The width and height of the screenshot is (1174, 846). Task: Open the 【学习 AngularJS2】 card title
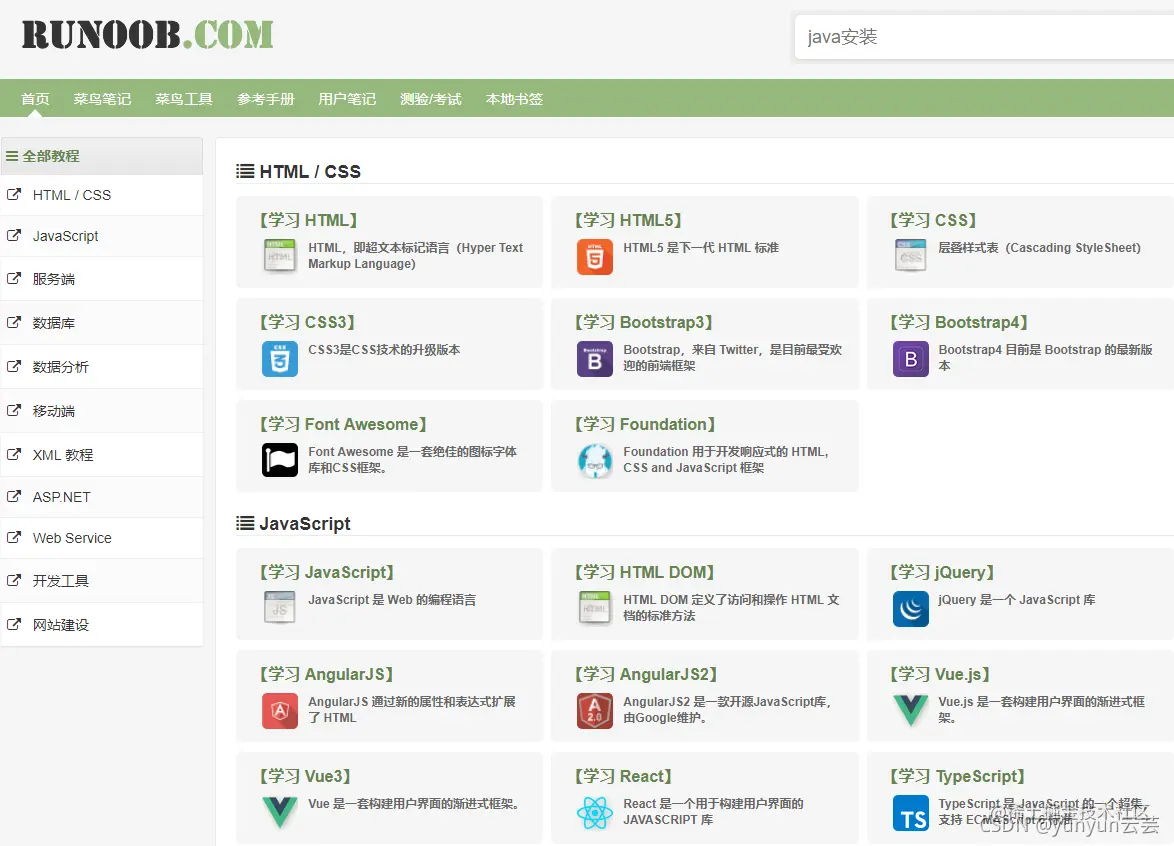click(646, 674)
